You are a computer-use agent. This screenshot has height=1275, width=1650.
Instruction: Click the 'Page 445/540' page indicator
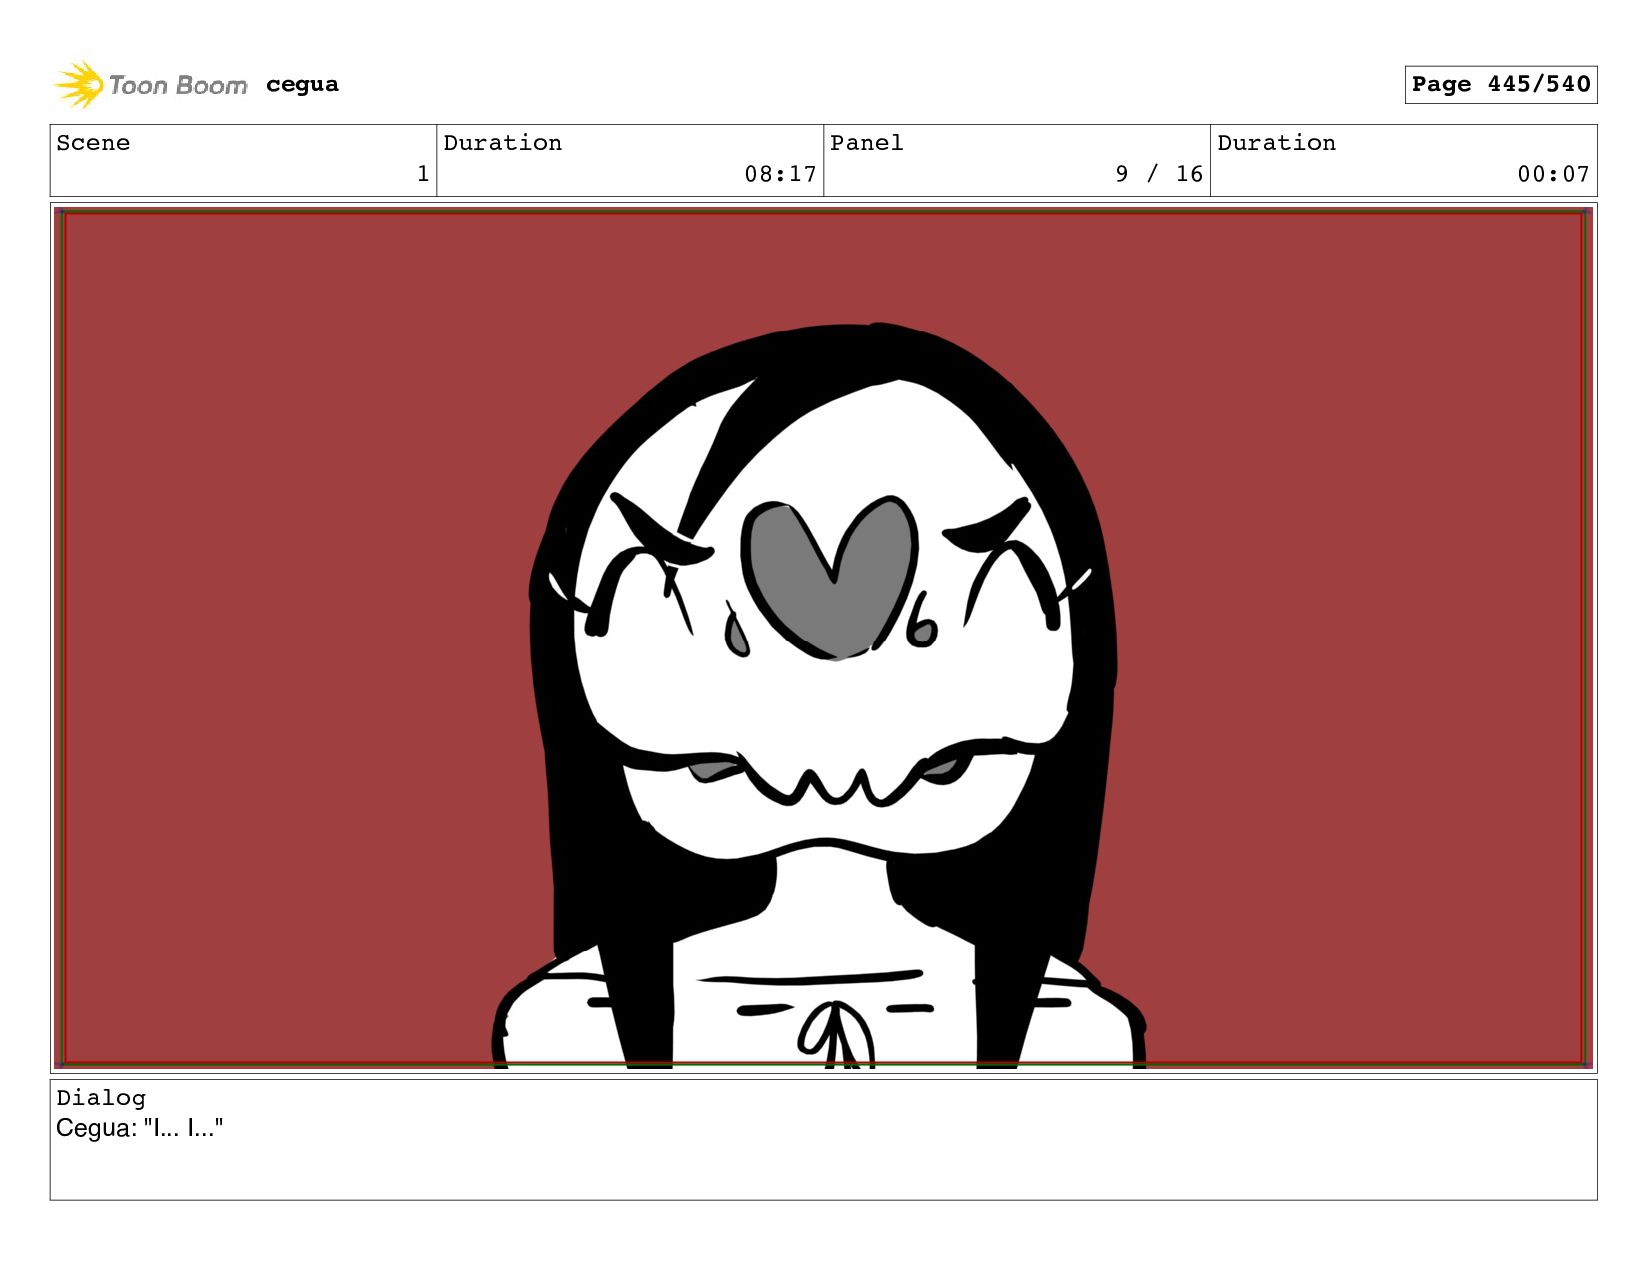coord(1500,84)
